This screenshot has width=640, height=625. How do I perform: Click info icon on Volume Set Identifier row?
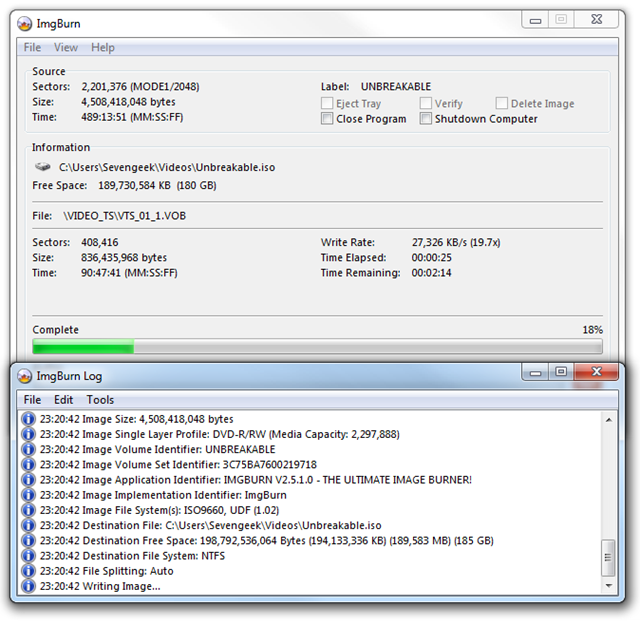click(28, 465)
